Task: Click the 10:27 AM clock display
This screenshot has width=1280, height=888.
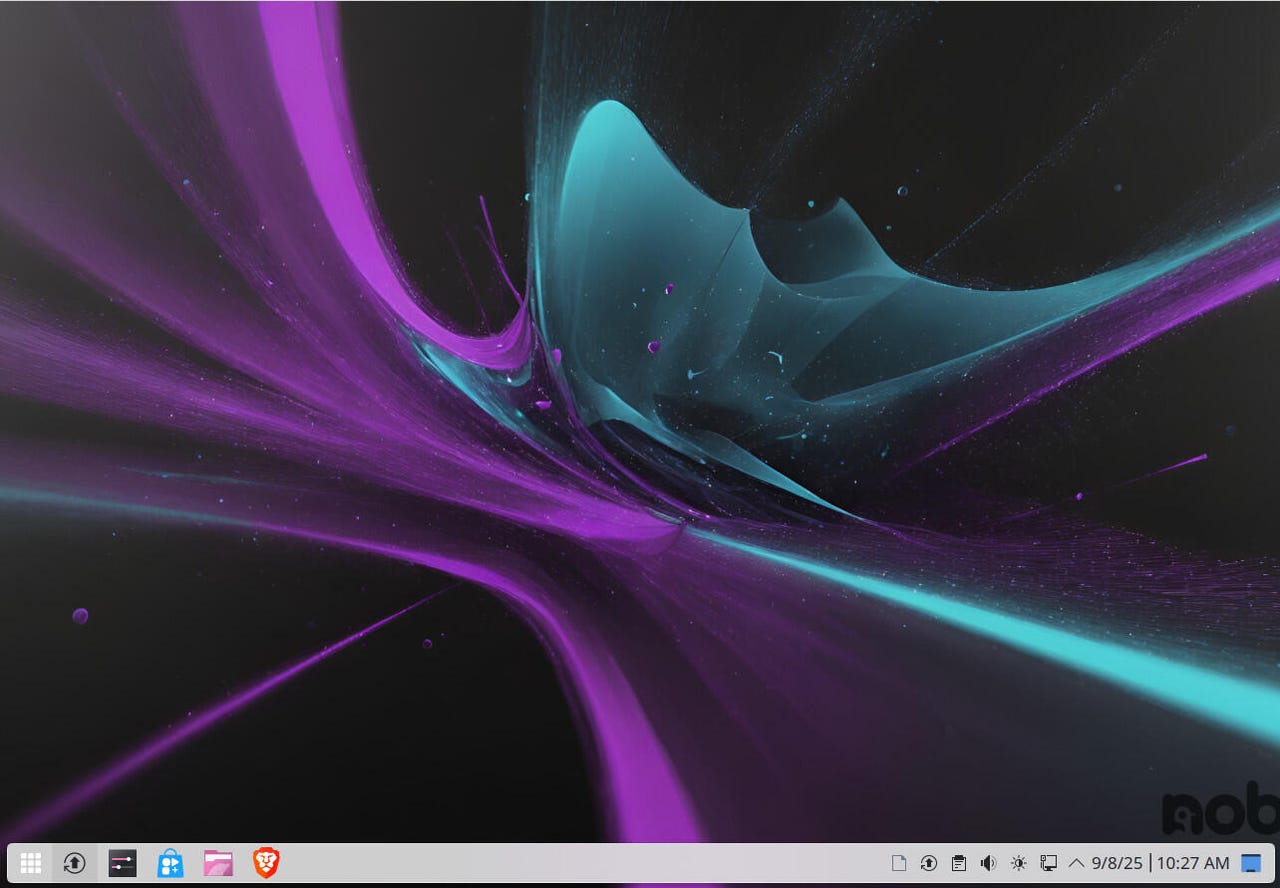Action: pyautogui.click(x=1193, y=863)
